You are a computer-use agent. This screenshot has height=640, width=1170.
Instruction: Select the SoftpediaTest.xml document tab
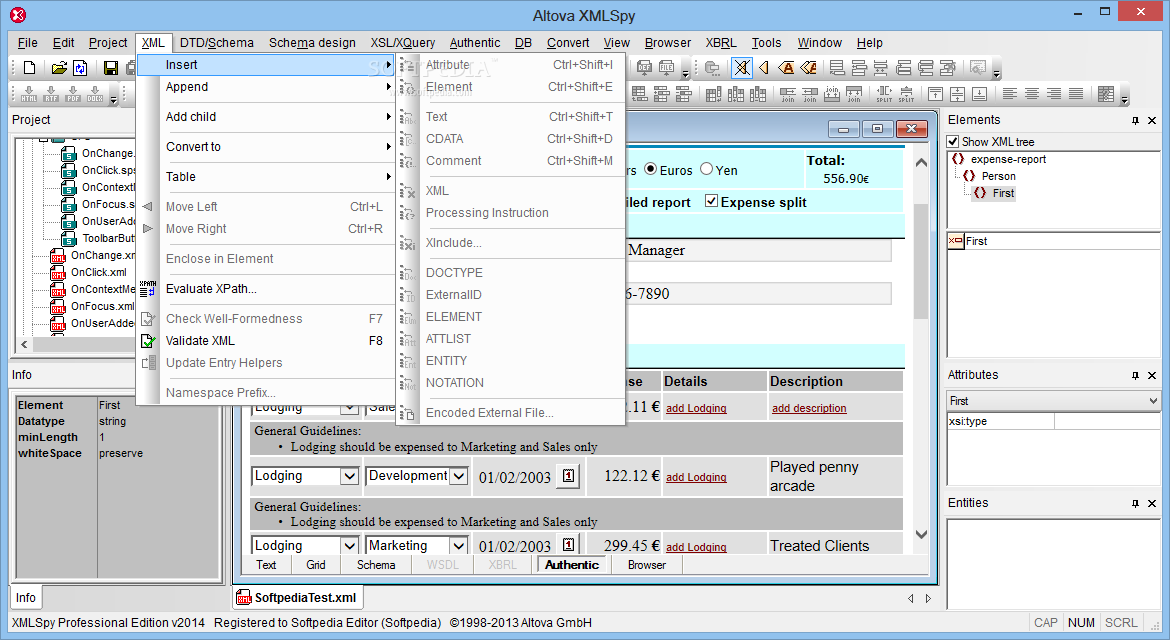coord(298,597)
